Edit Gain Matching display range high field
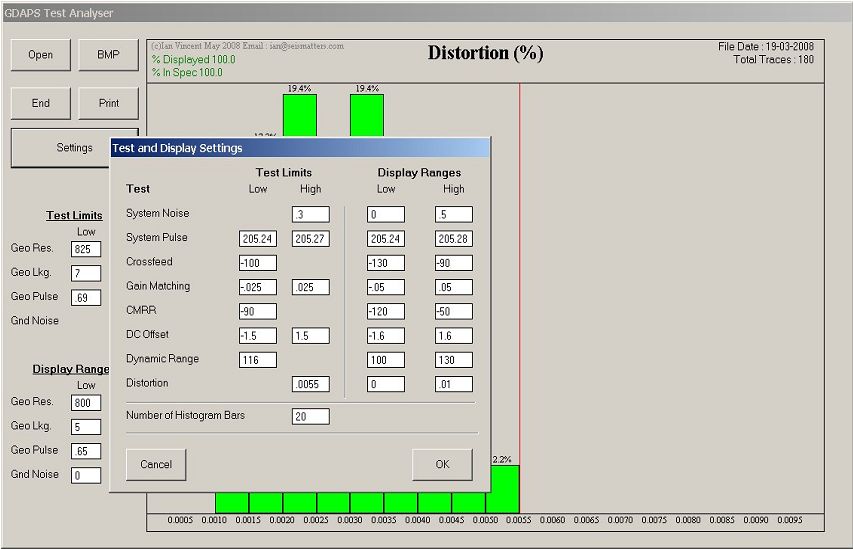Image resolution: width=853 pixels, height=549 pixels. coord(454,287)
